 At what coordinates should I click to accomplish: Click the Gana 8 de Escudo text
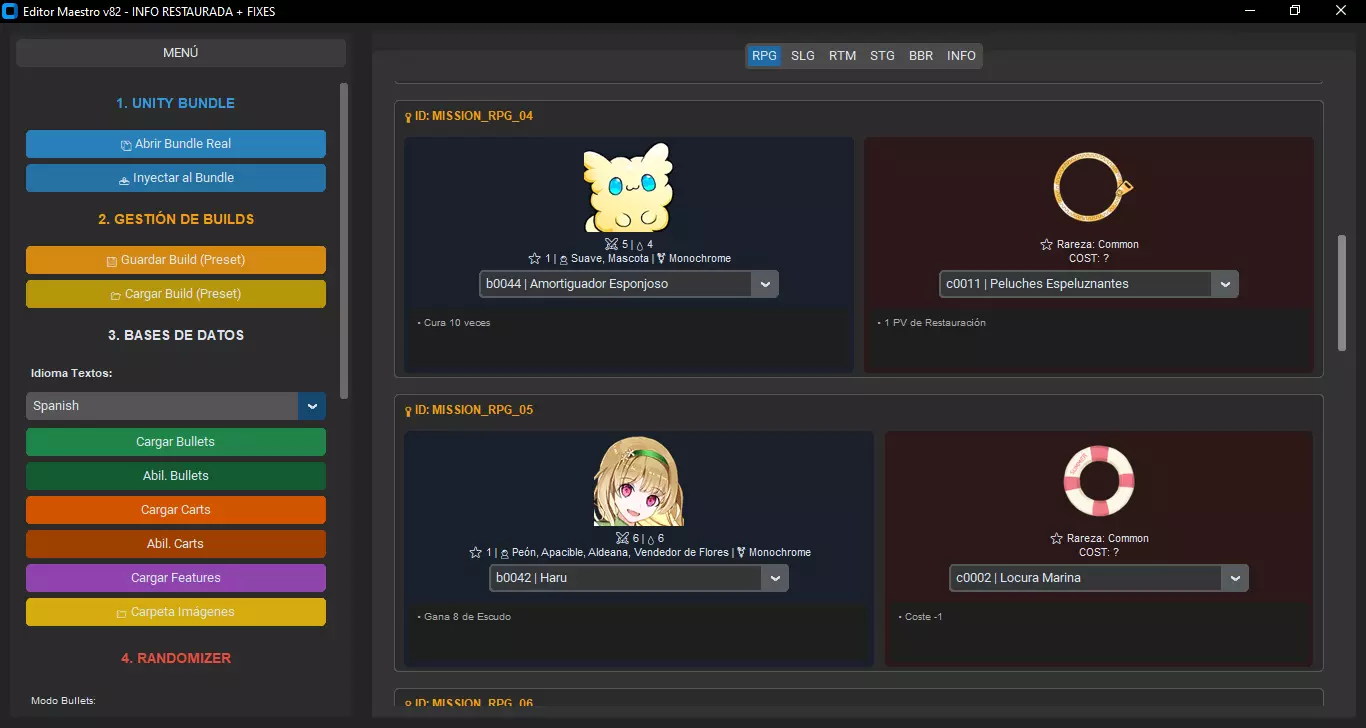click(464, 617)
